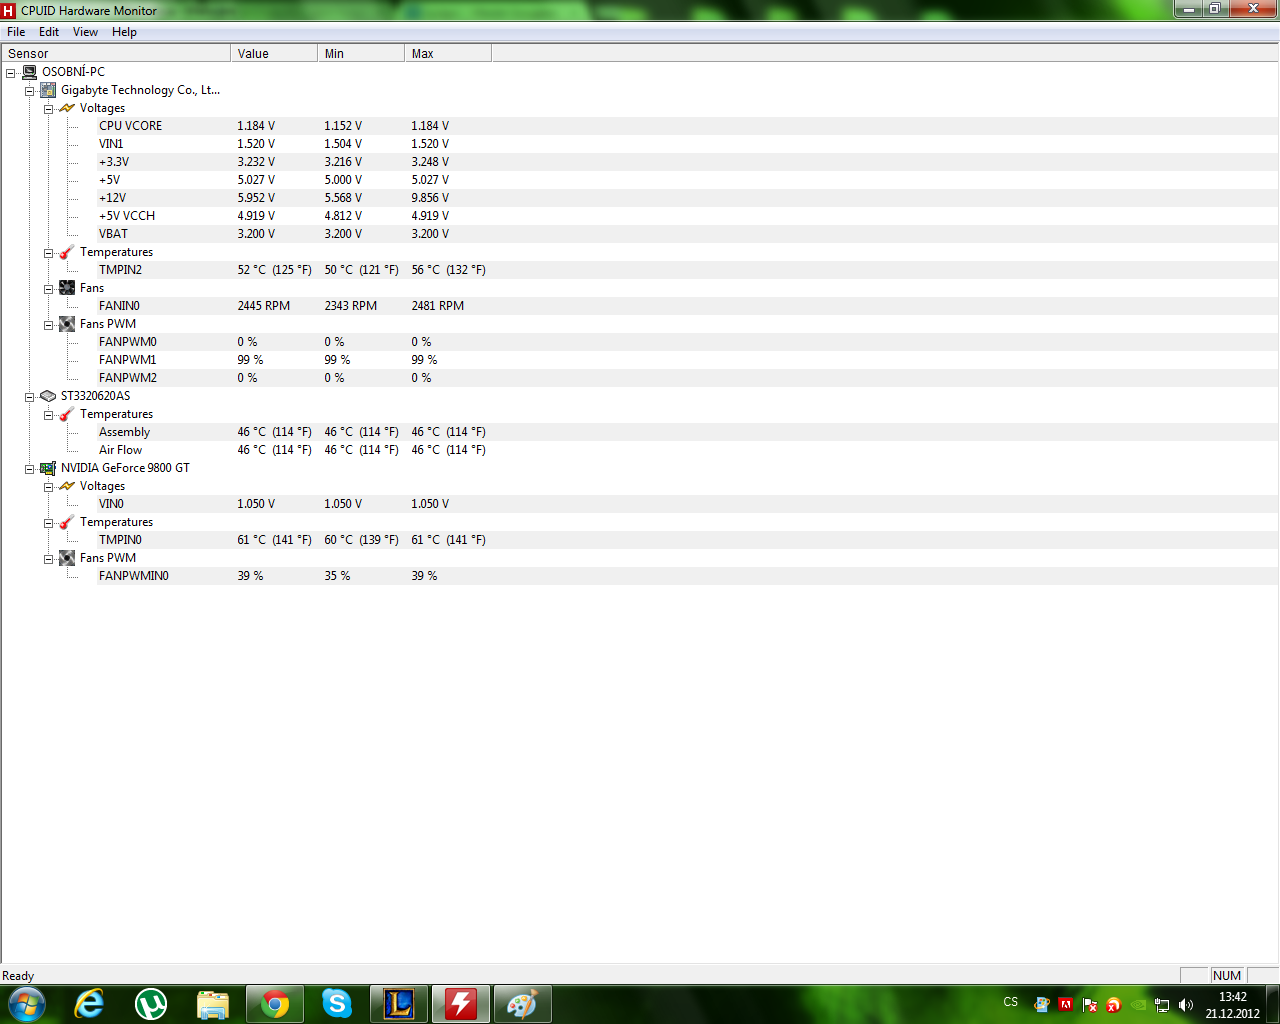
Task: Click the 9.856 V max value
Action: click(430, 198)
